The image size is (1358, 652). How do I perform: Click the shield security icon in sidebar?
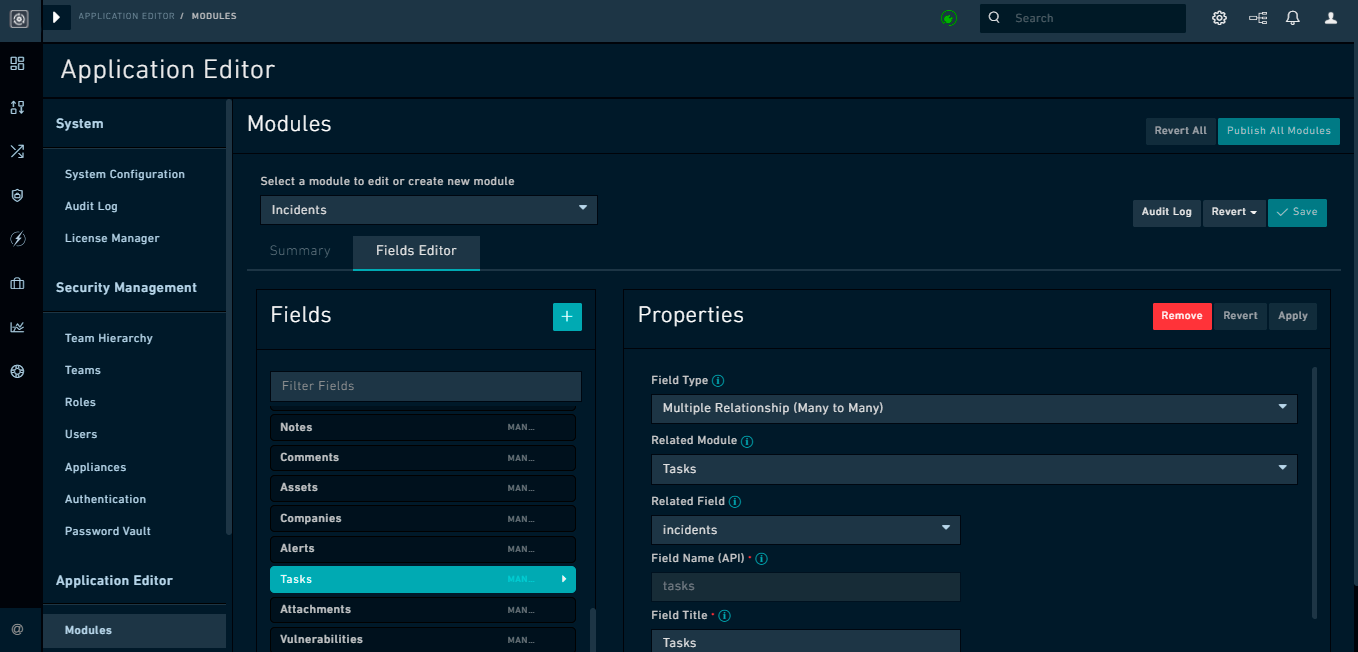coord(17,195)
